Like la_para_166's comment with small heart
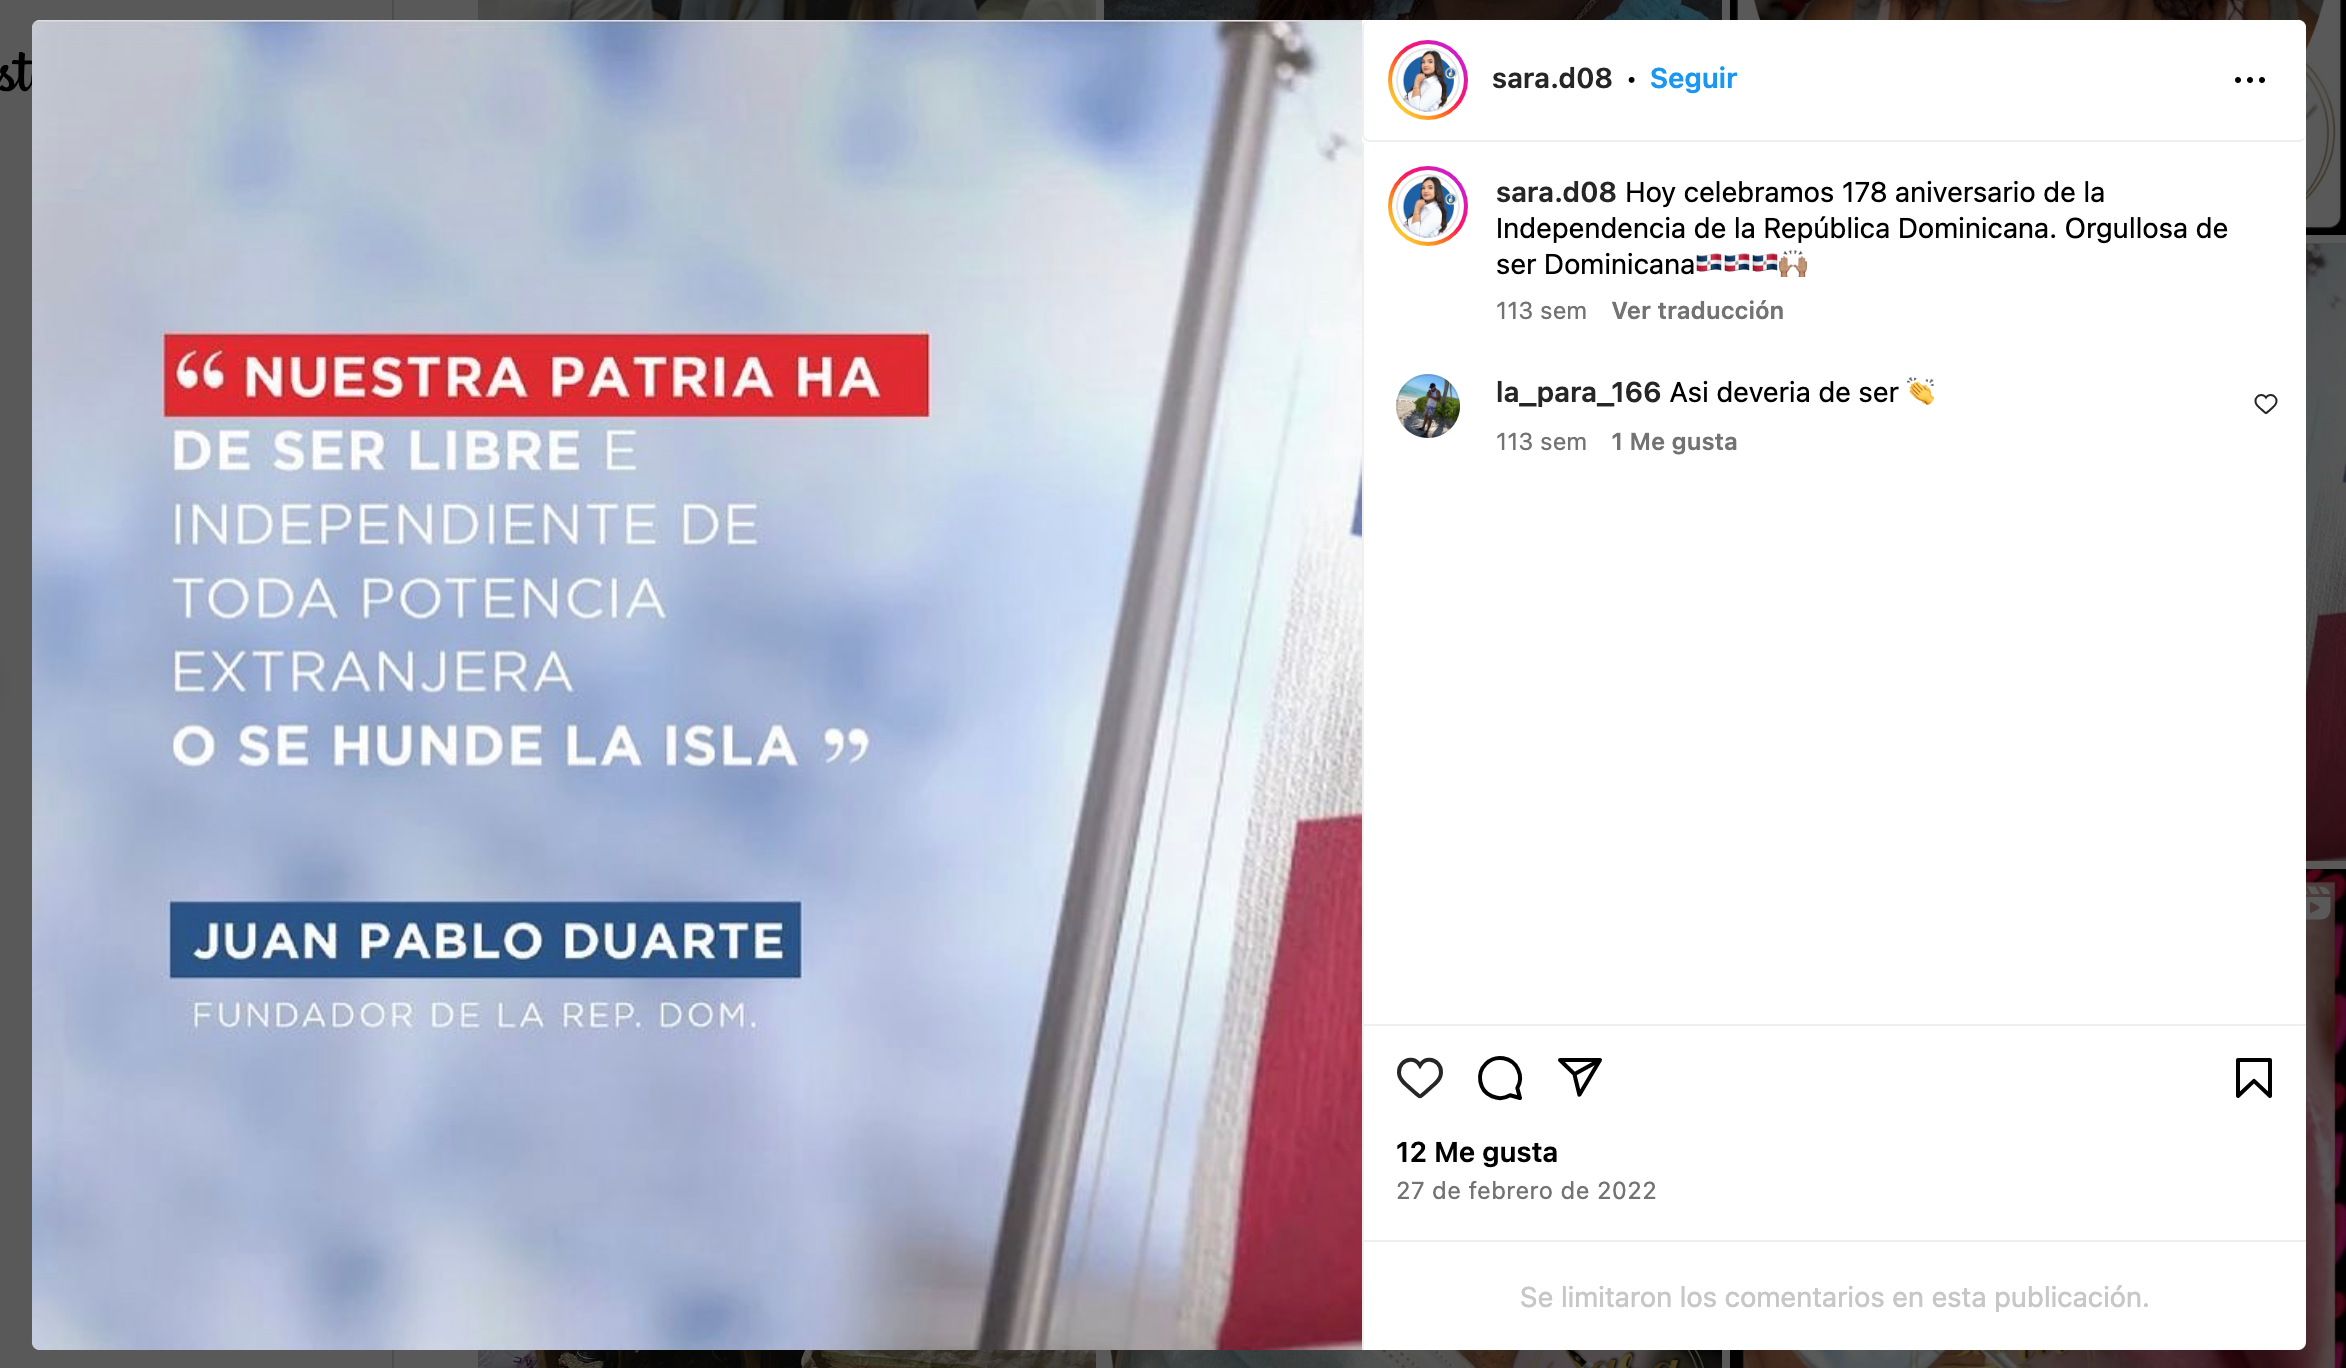This screenshot has width=2346, height=1368. coord(2265,404)
